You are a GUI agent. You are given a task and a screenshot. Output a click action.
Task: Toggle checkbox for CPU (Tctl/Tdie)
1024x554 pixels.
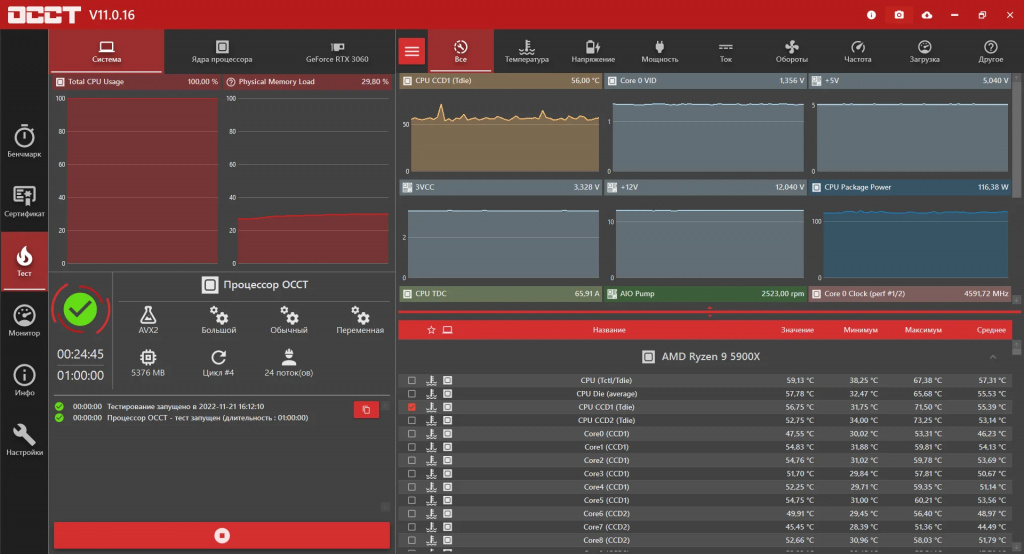[x=411, y=380]
